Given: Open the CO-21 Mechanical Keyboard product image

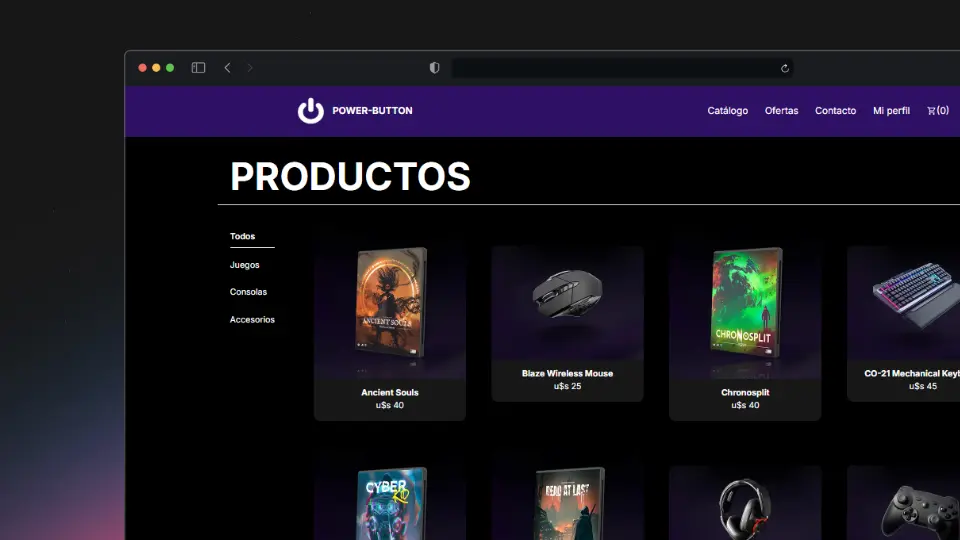Looking at the screenshot, I should [917, 296].
